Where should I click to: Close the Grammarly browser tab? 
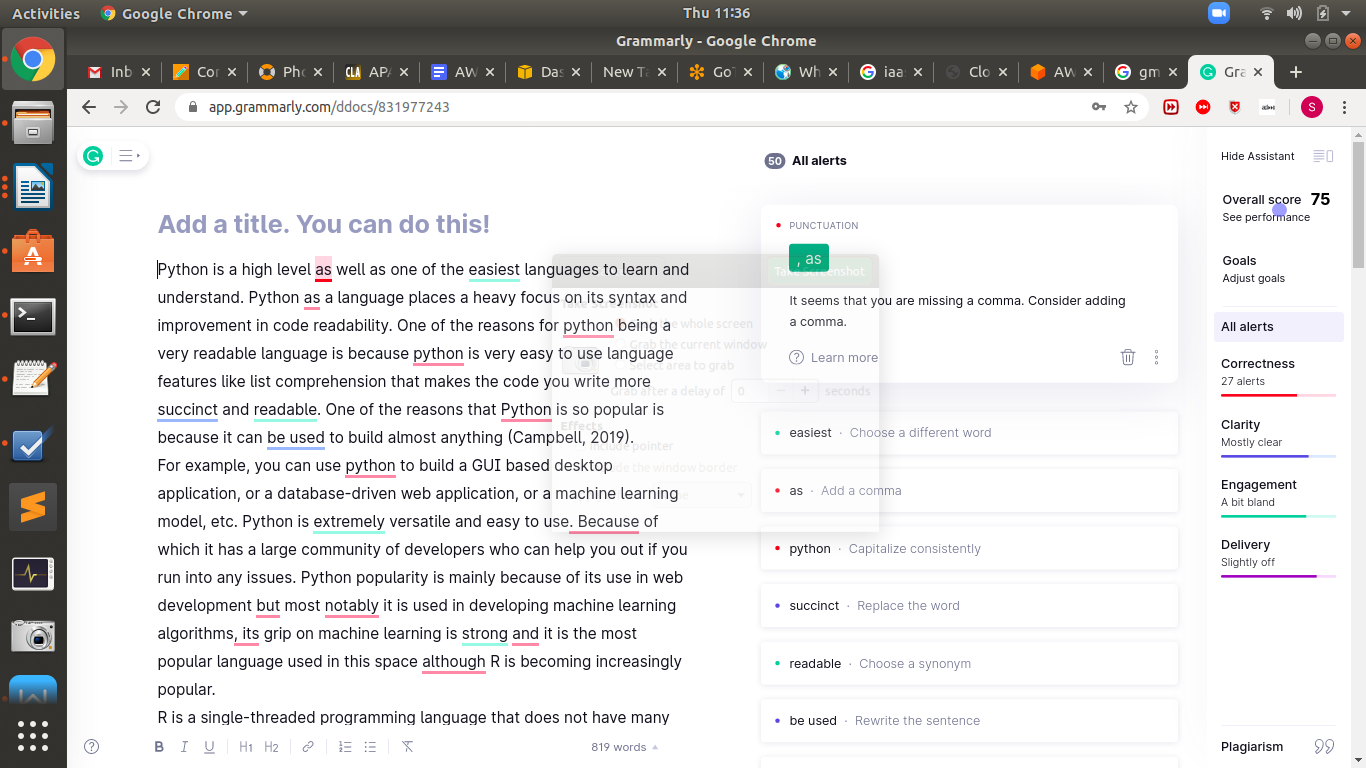(x=1258, y=72)
